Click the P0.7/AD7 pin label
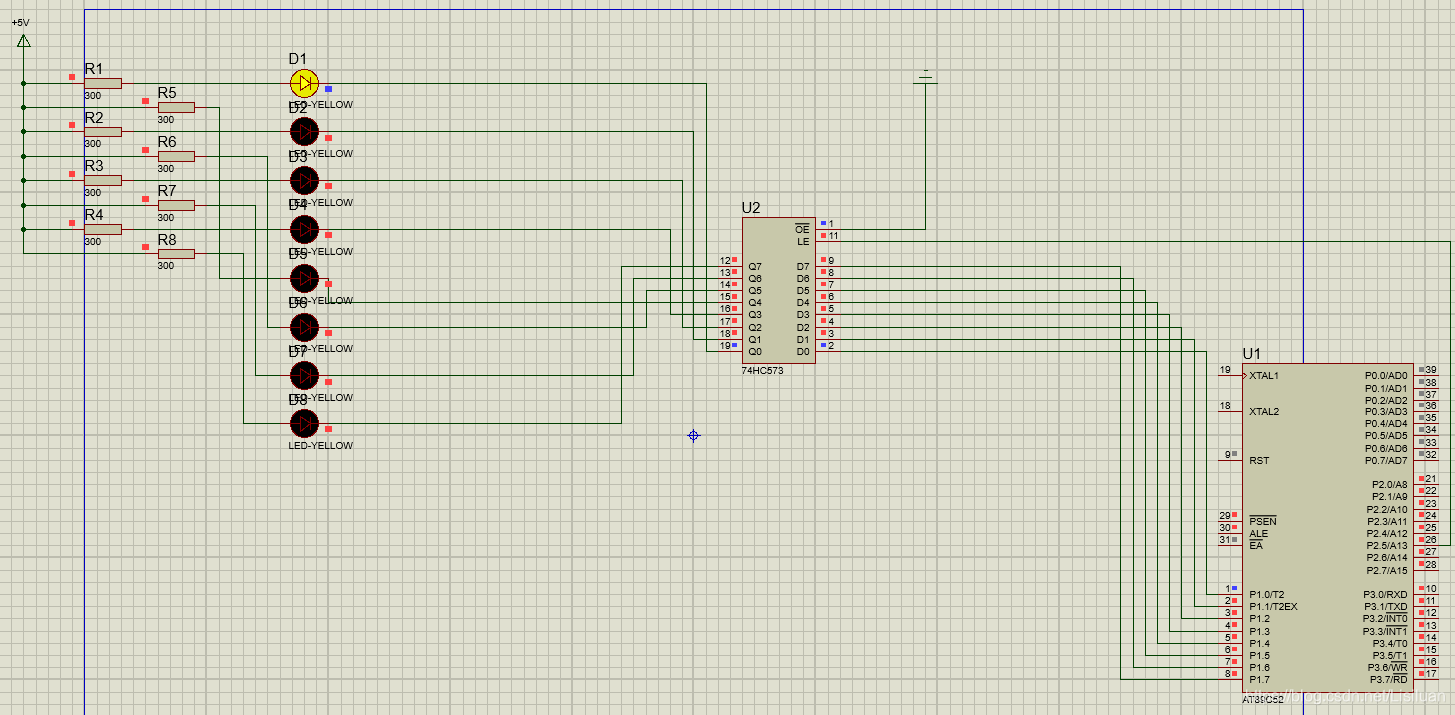This screenshot has width=1455, height=715. coord(1386,461)
